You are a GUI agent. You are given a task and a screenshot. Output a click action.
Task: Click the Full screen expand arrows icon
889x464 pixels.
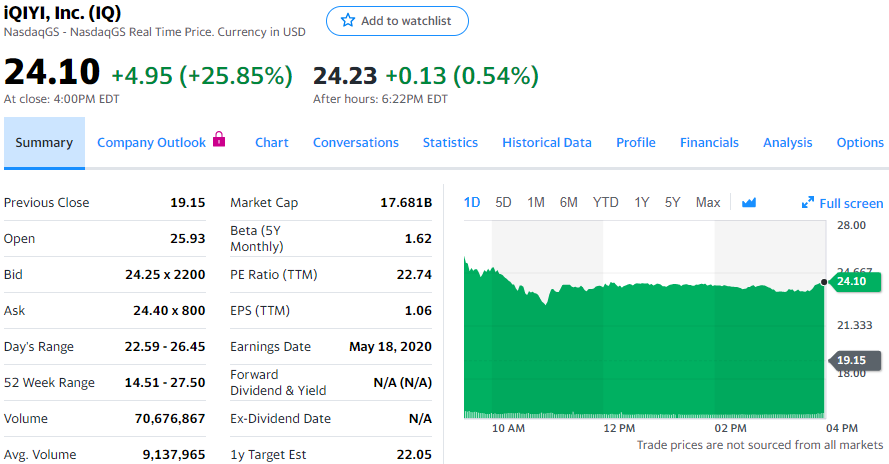tap(807, 203)
